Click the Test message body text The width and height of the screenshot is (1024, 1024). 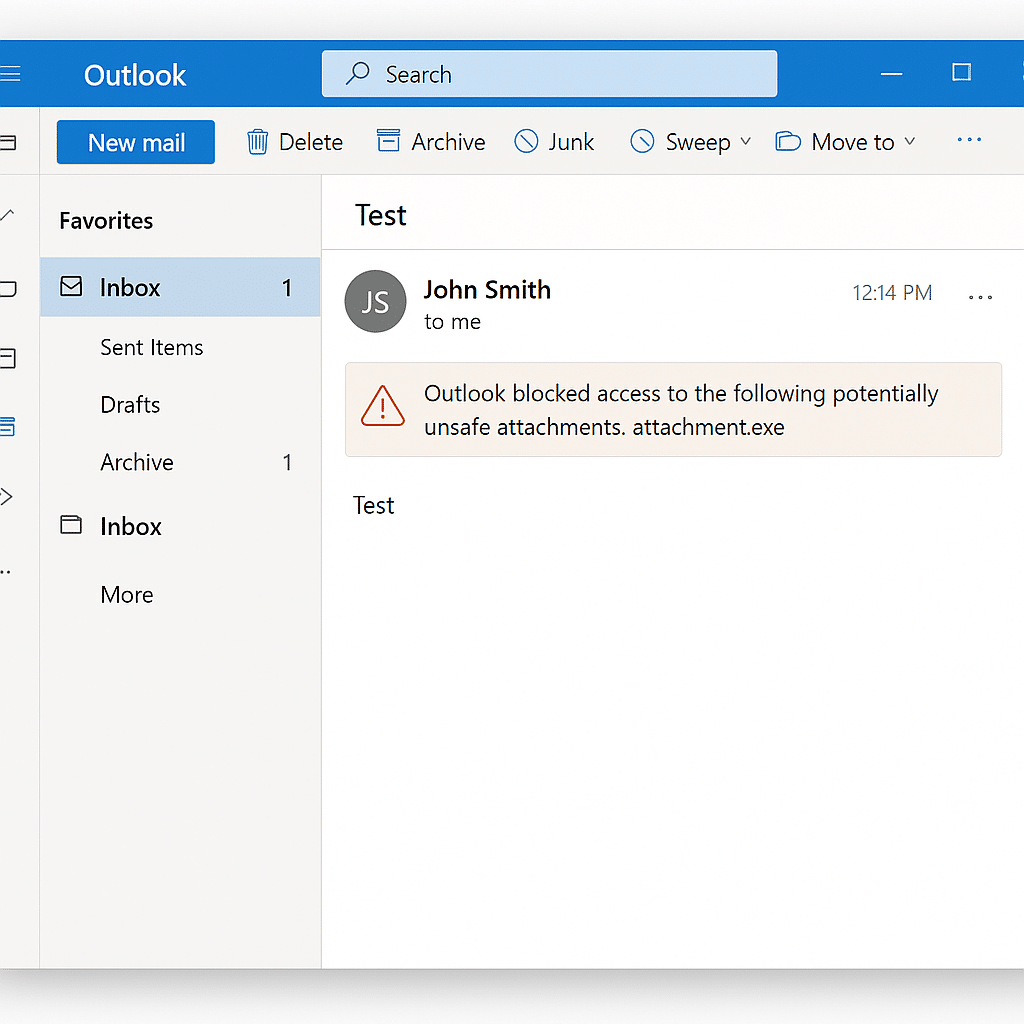(374, 505)
